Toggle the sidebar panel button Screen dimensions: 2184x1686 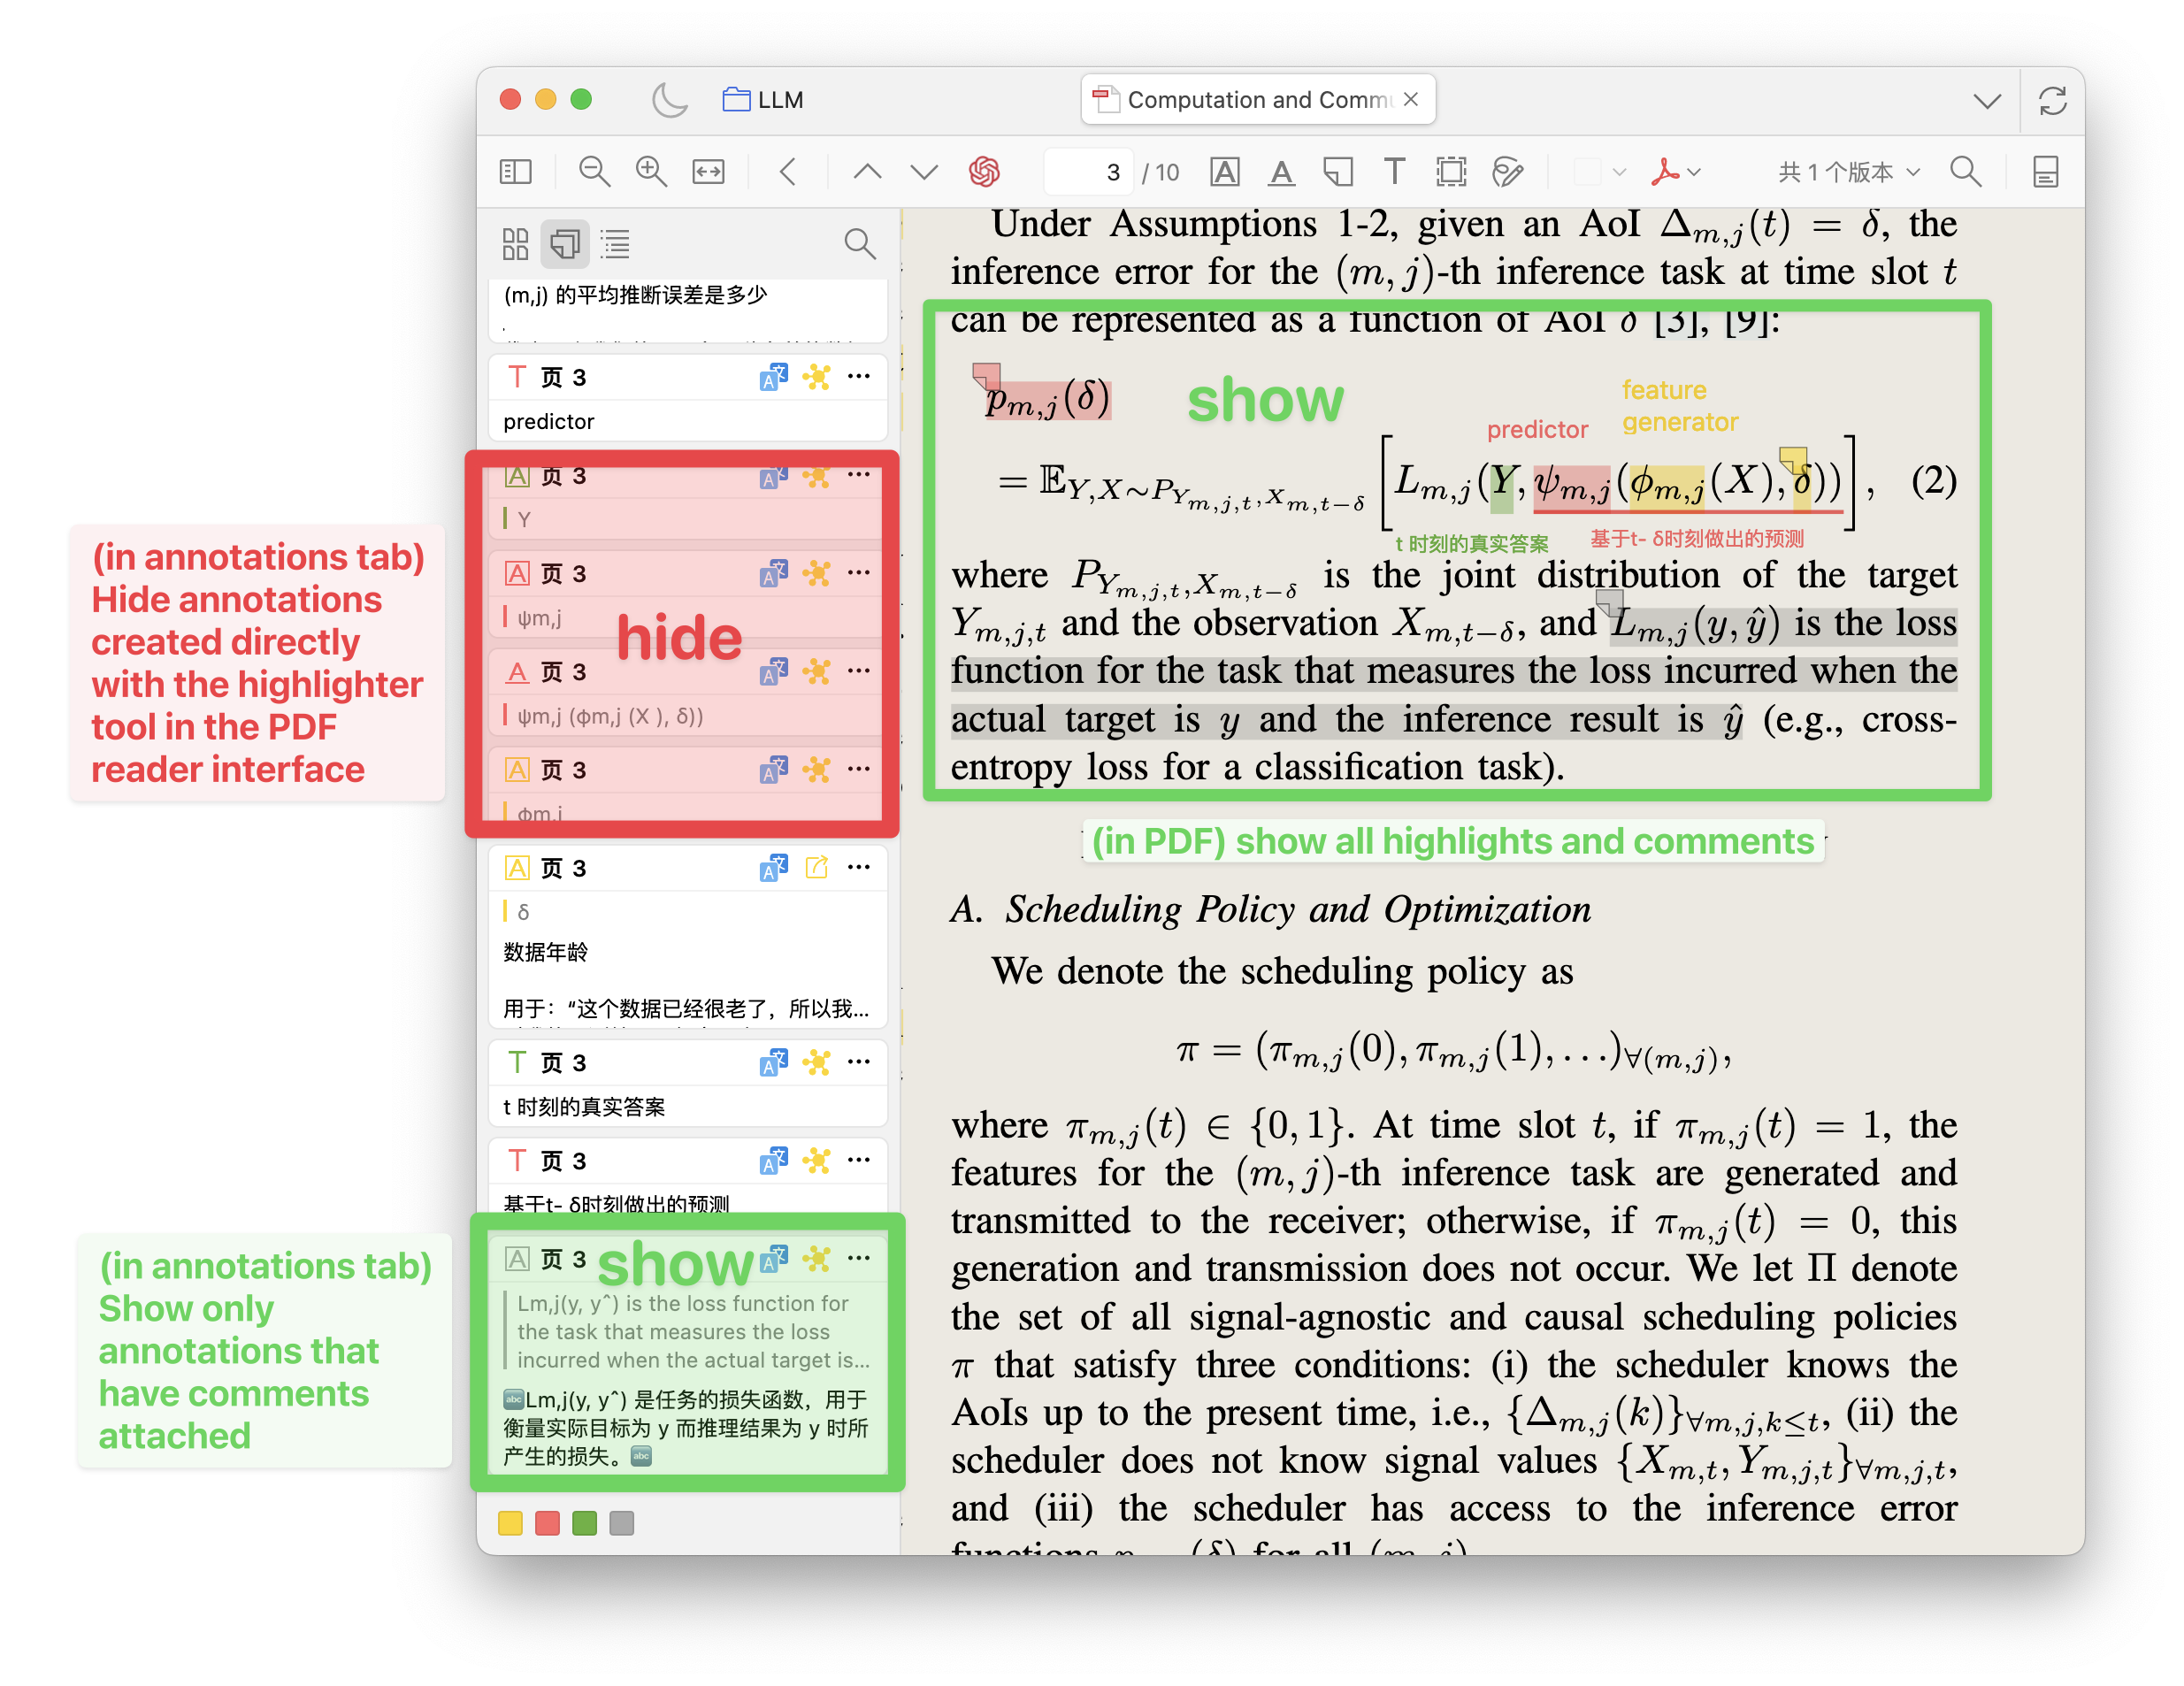[515, 172]
